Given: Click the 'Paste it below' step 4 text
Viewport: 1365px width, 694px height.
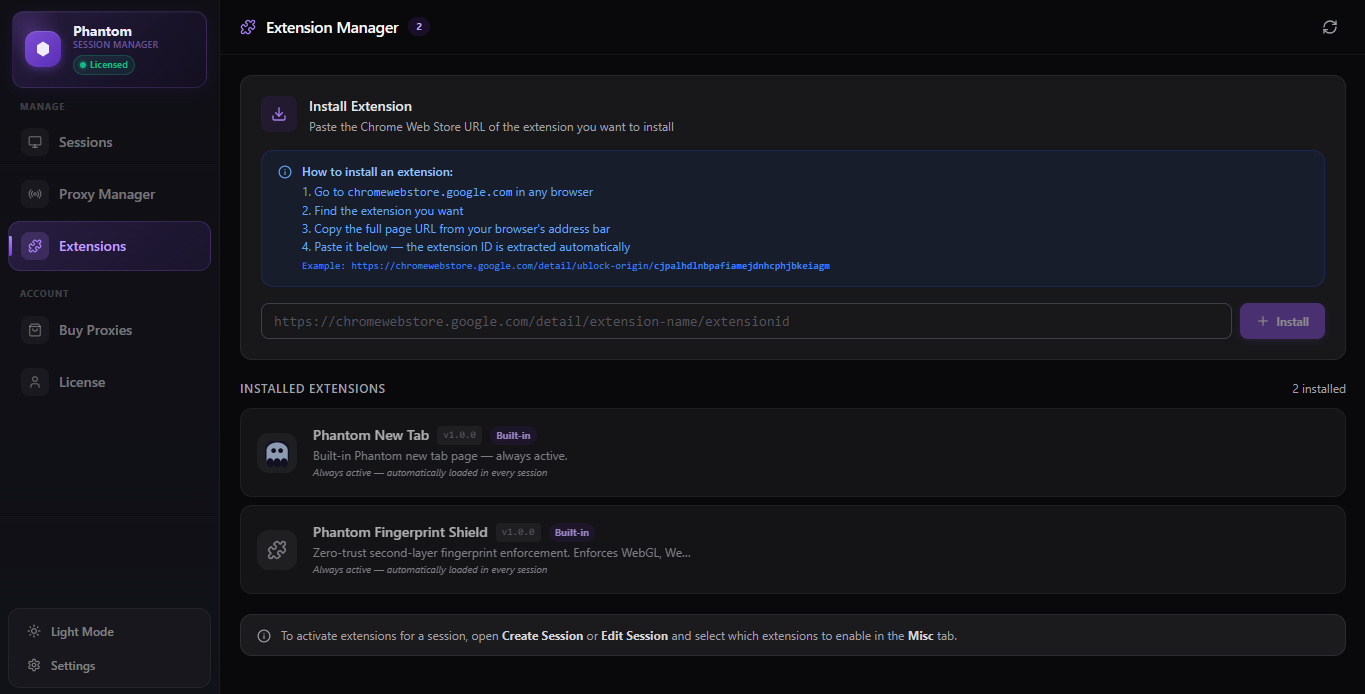Looking at the screenshot, I should [466, 247].
